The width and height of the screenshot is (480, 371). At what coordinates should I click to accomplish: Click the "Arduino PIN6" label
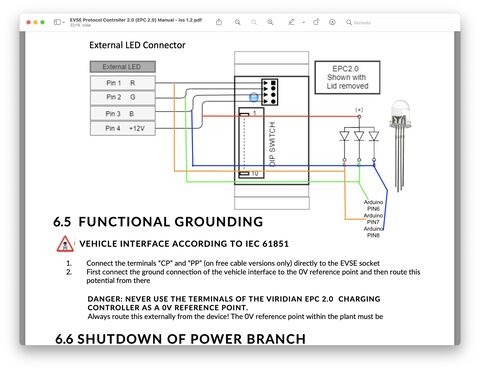(x=373, y=205)
